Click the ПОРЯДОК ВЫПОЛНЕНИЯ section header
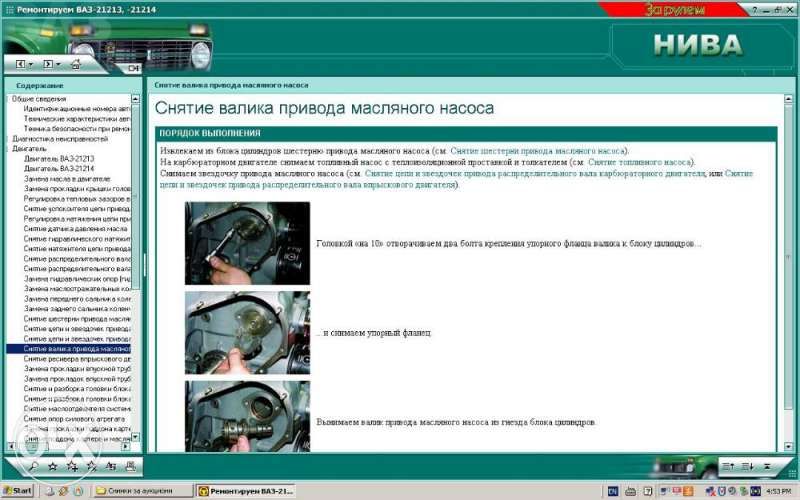Image resolution: width=800 pixels, height=500 pixels. point(466,133)
